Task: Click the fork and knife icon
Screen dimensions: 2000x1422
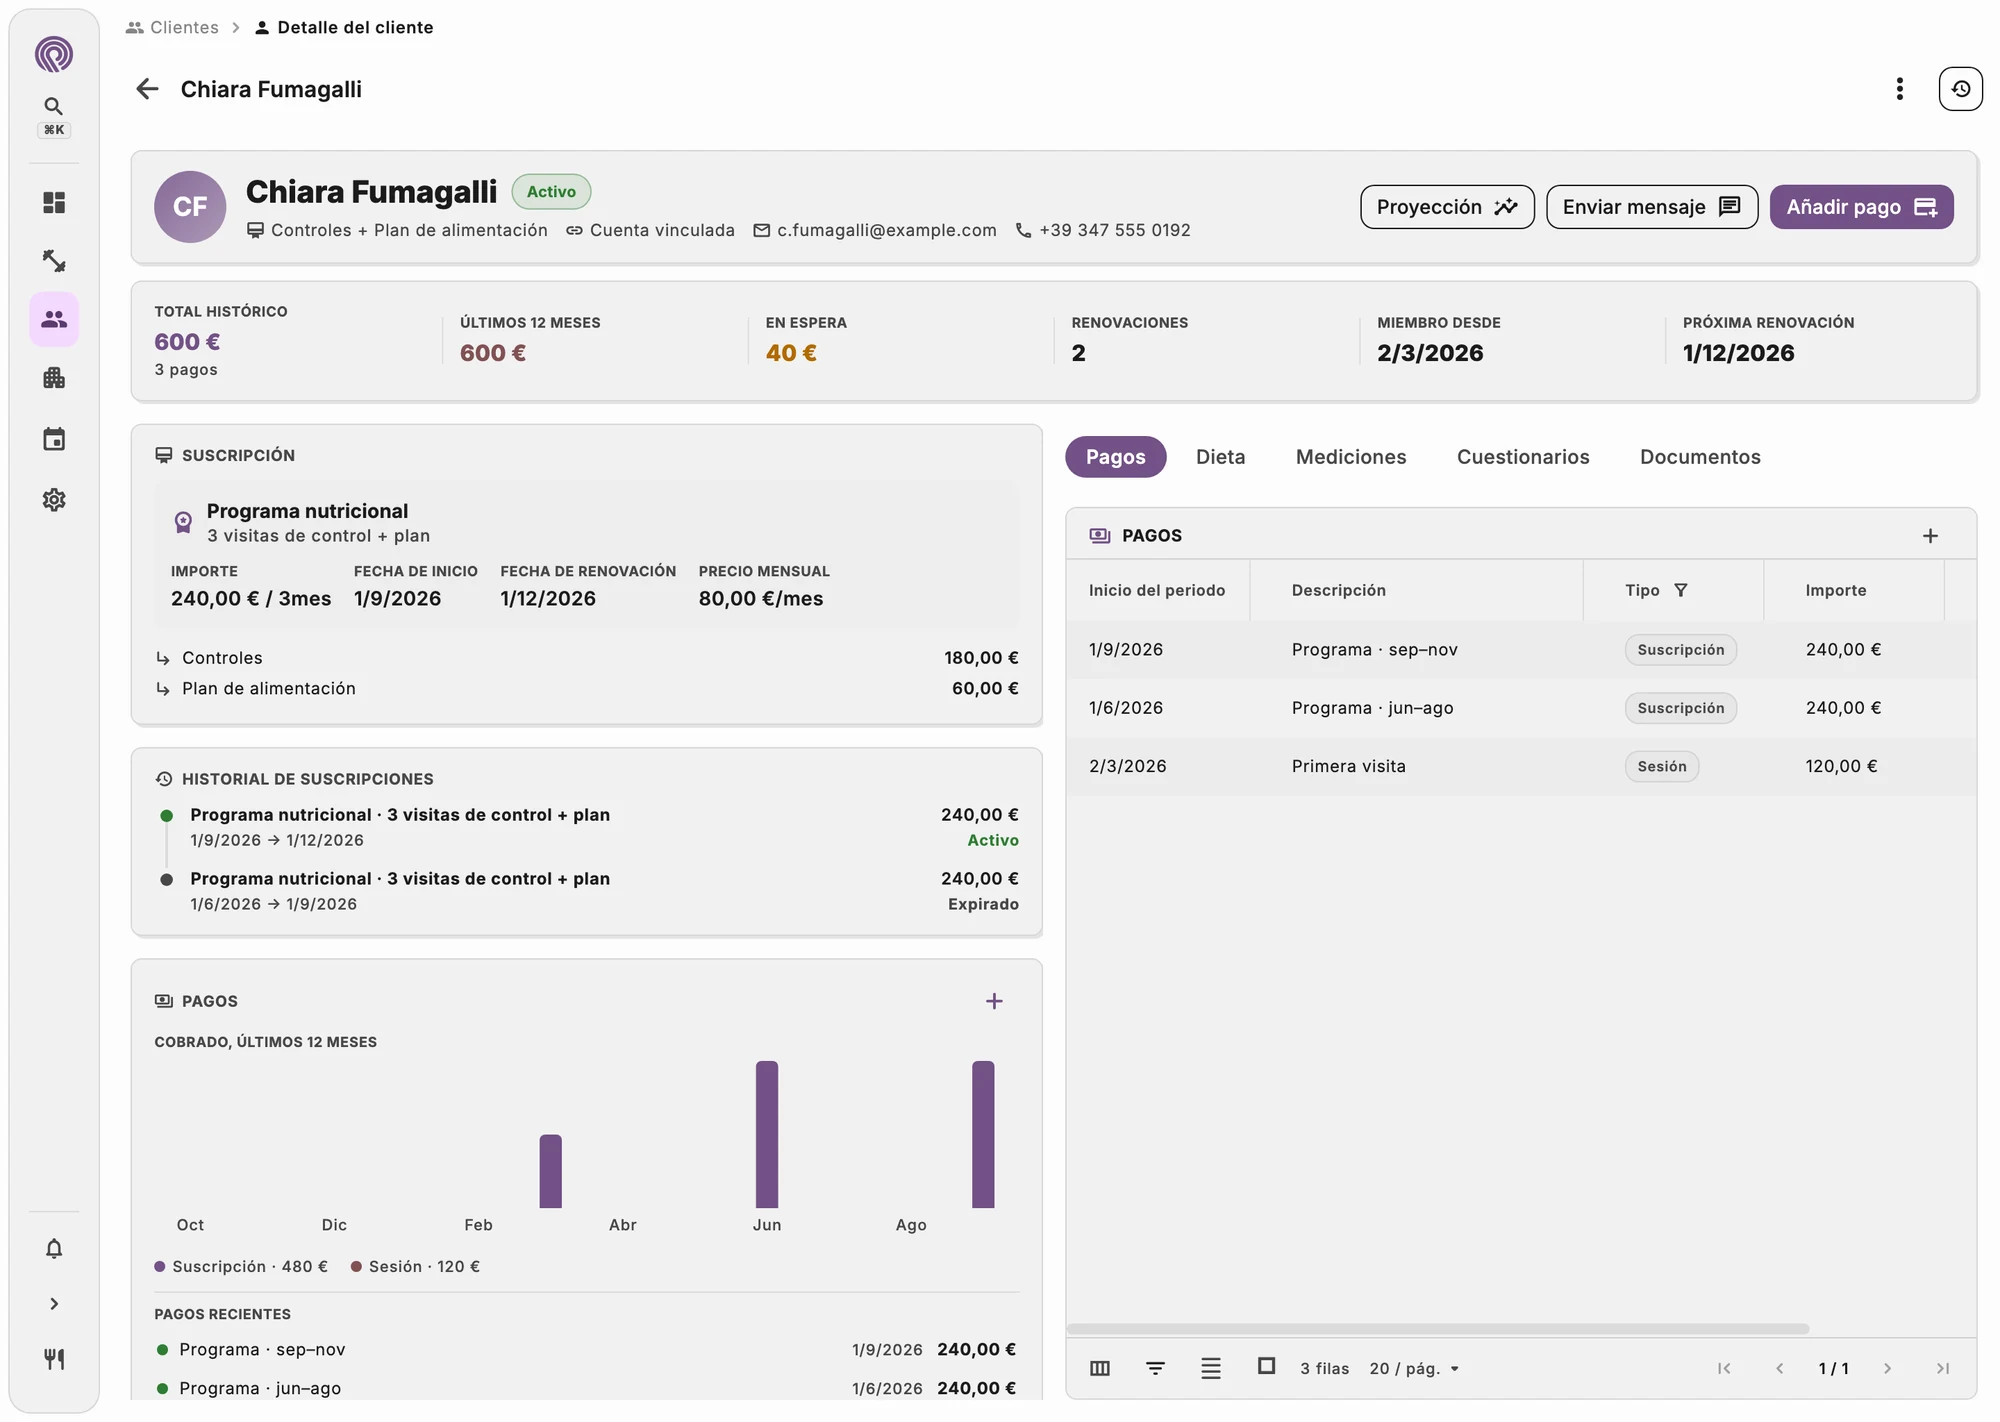Action: [x=54, y=1359]
